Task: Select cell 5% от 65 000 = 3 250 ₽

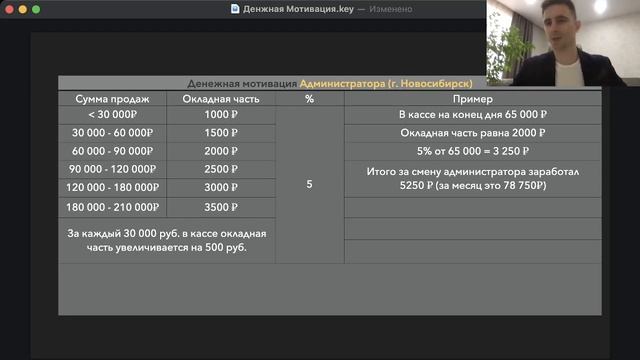Action: click(473, 151)
